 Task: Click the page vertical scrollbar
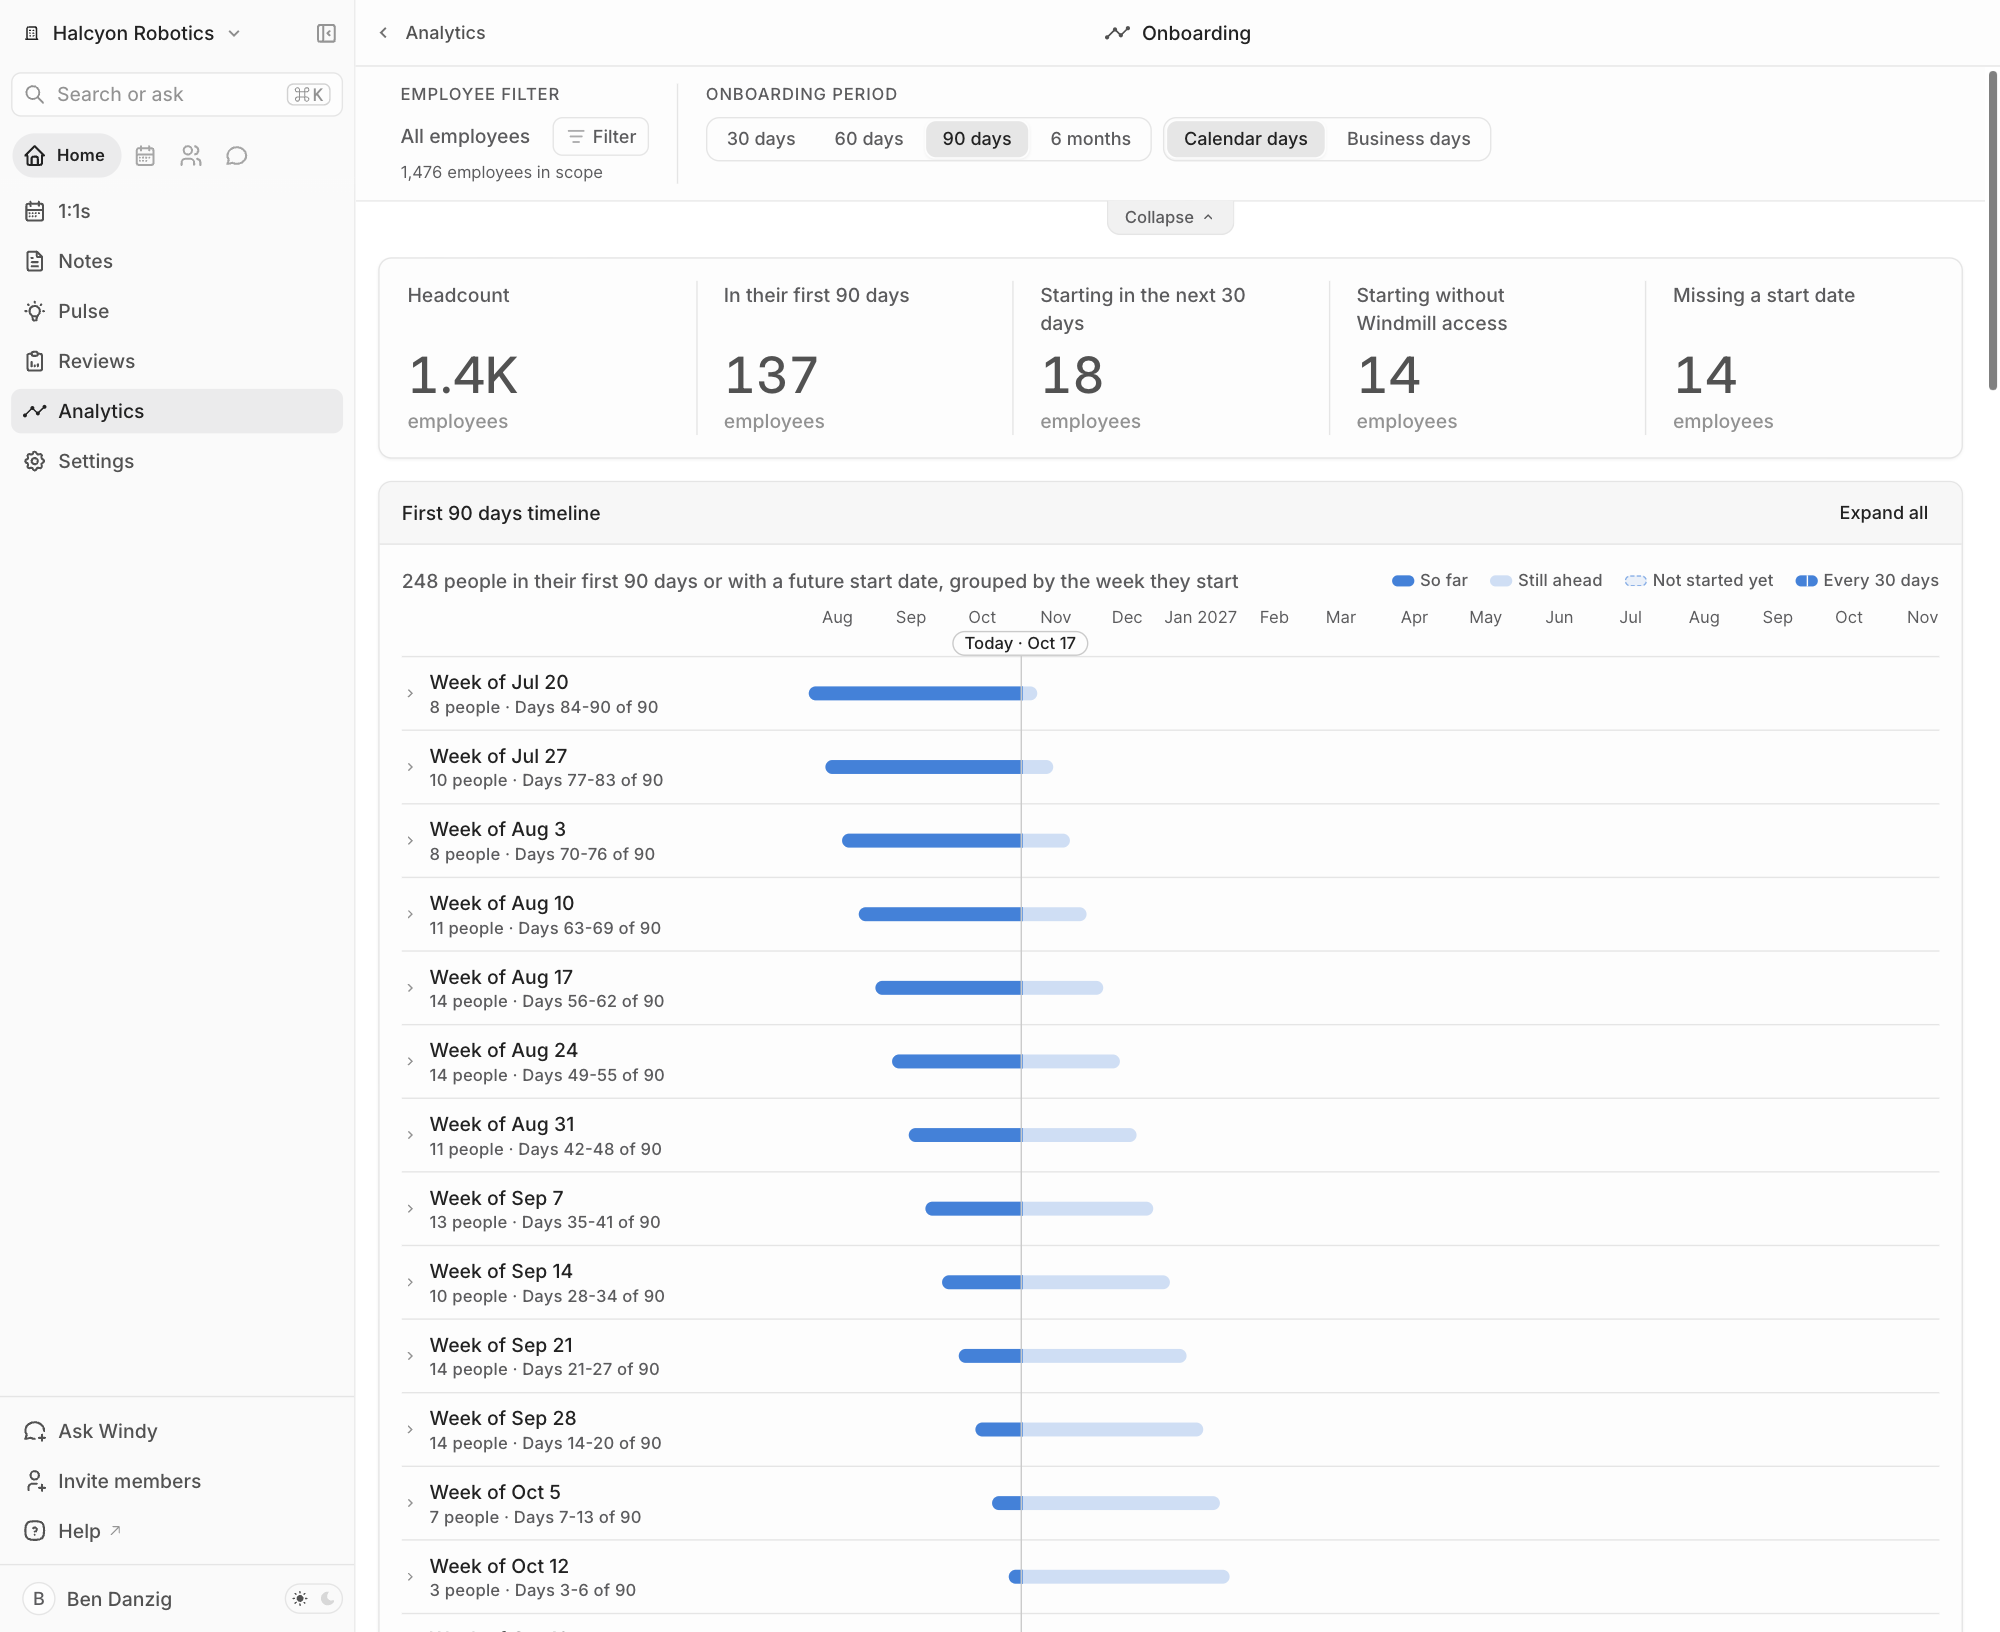pos(1992,230)
